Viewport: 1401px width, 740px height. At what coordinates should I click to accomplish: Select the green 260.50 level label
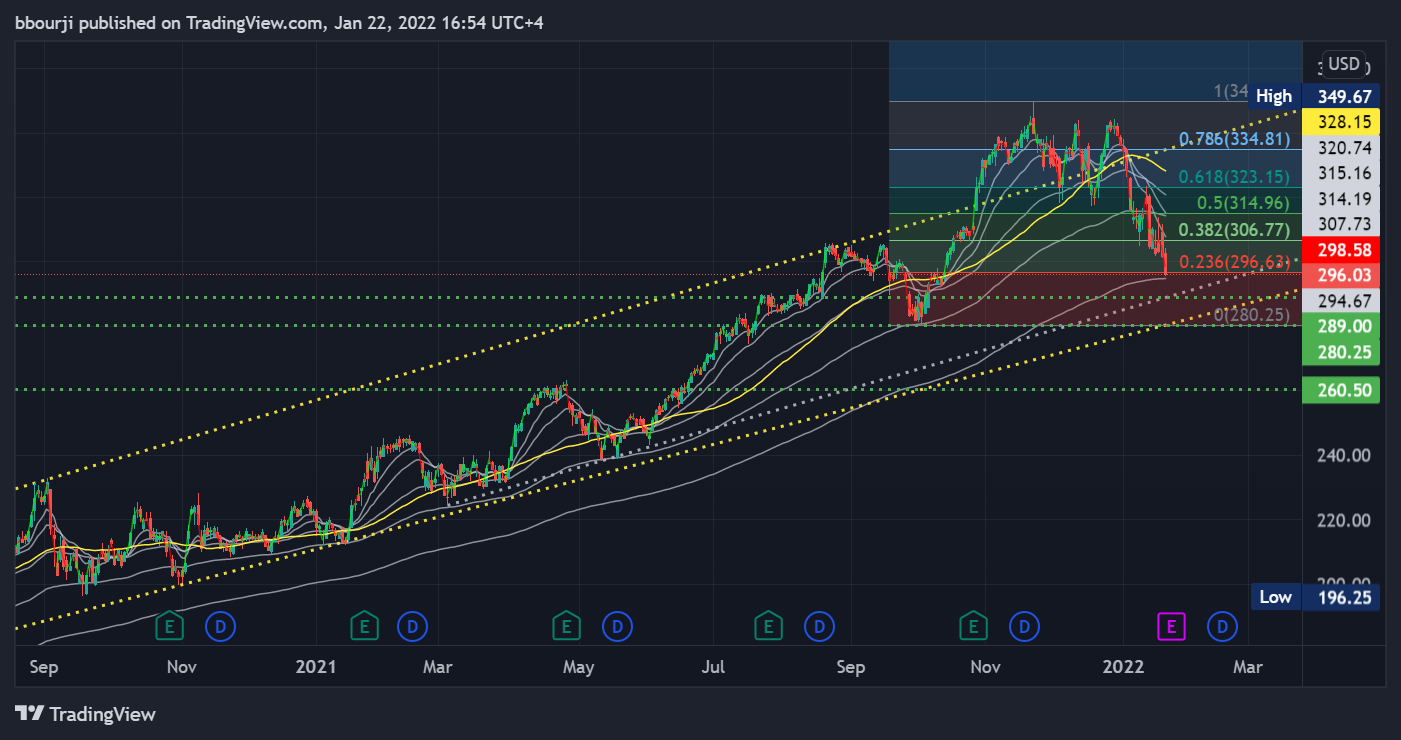pos(1341,390)
